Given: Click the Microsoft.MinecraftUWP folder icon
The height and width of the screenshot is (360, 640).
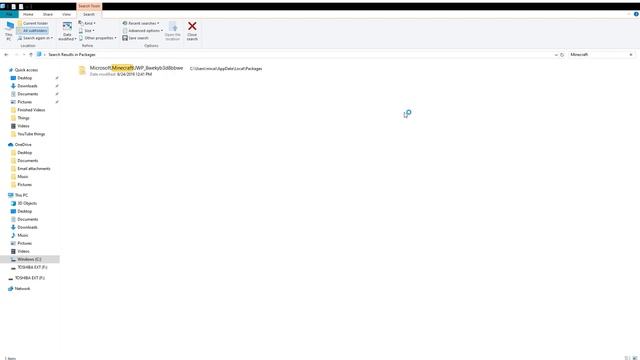Looking at the screenshot, I should 82,71.
